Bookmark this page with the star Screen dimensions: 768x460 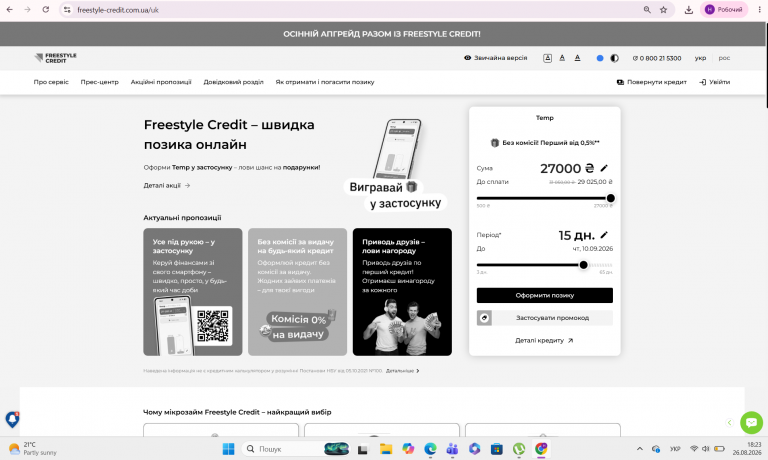(663, 10)
